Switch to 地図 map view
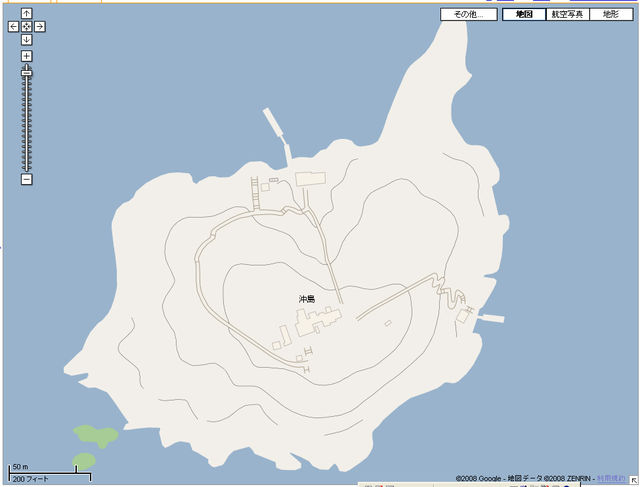The width and height of the screenshot is (640, 487). 524,15
